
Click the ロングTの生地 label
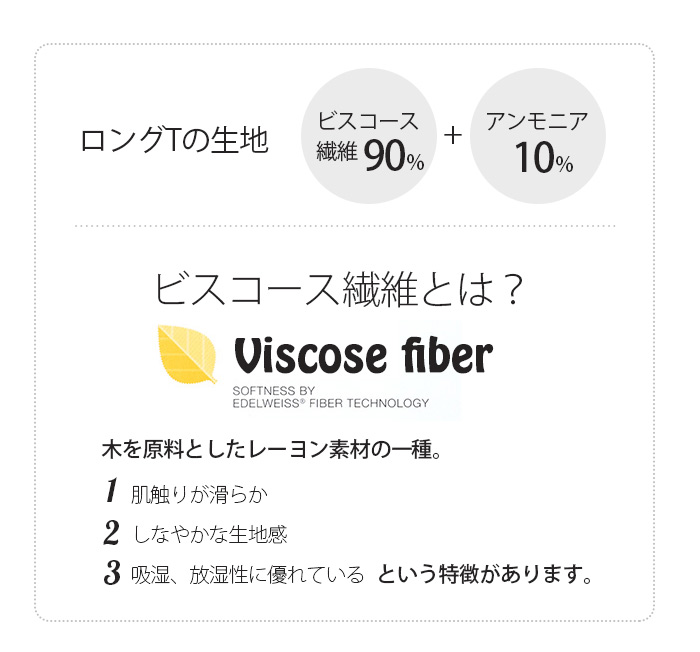[175, 140]
